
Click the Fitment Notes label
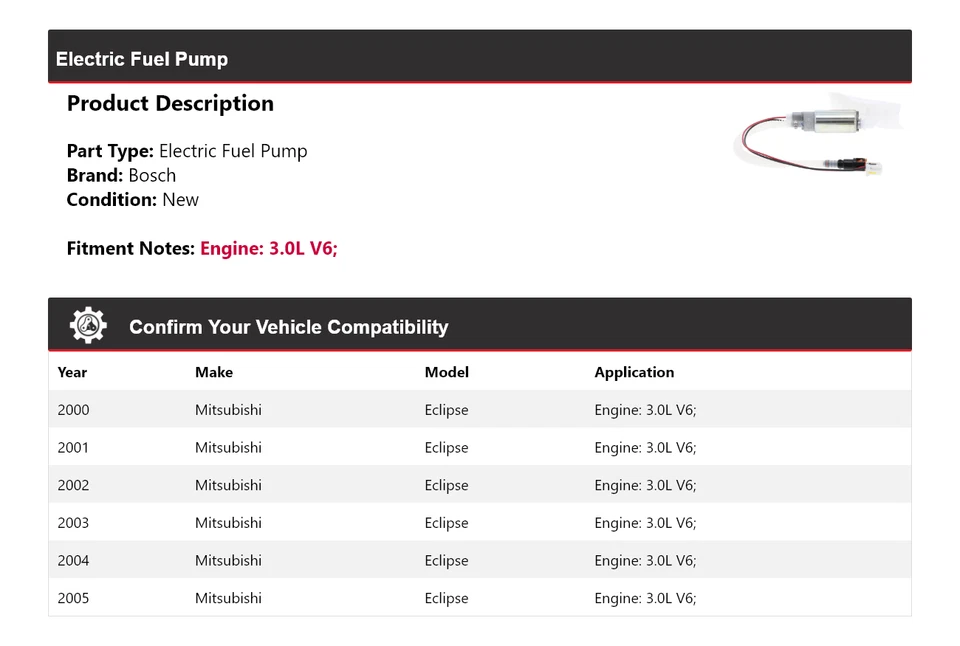pyautogui.click(x=130, y=248)
